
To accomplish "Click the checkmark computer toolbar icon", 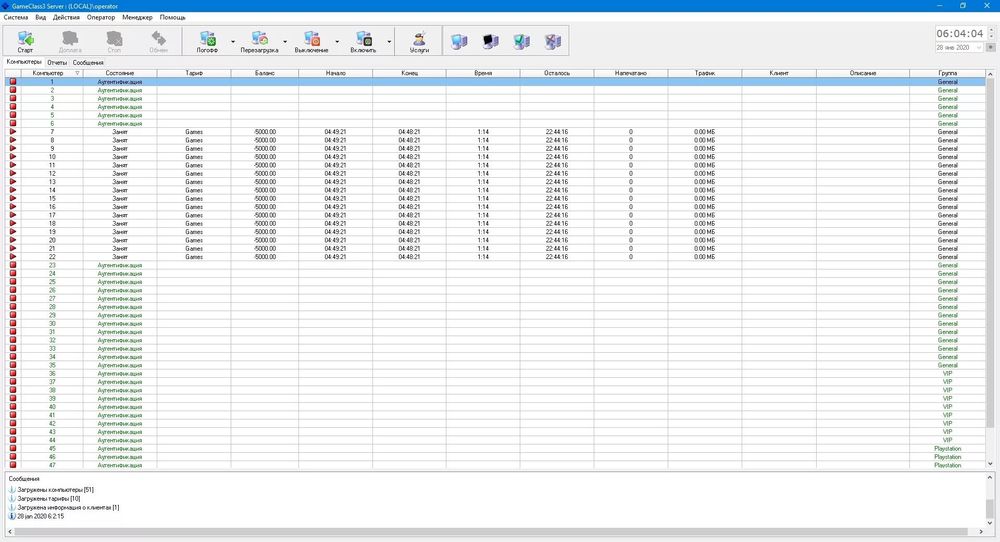I will click(x=522, y=41).
